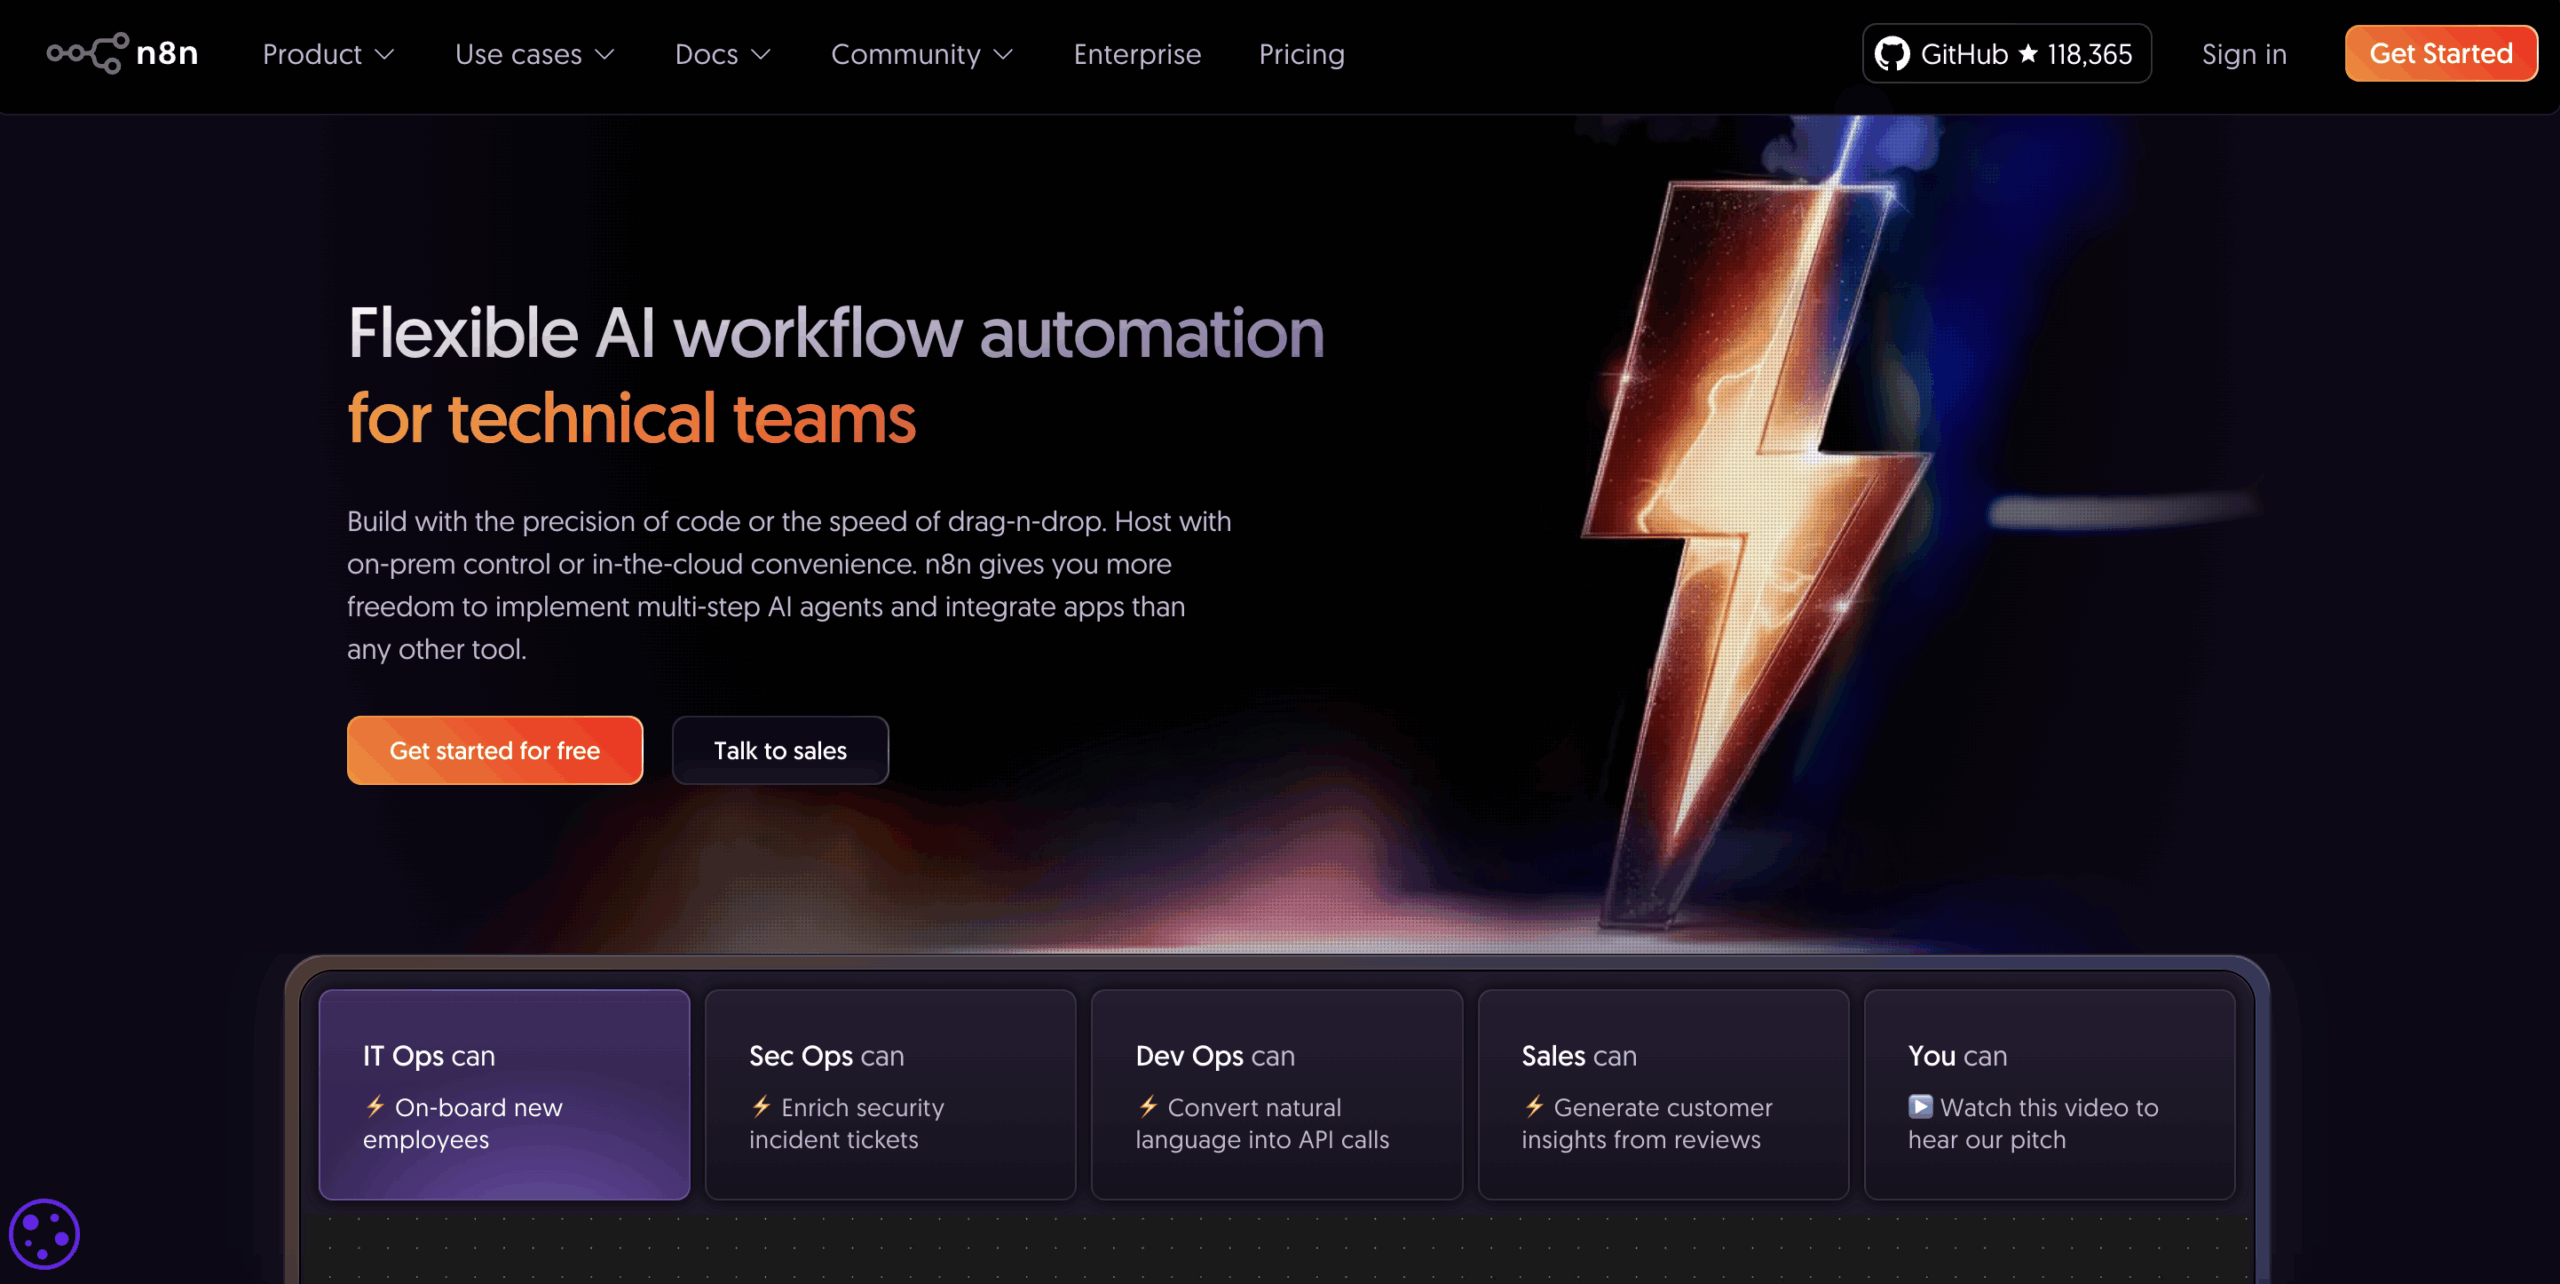This screenshot has width=2560, height=1284.
Task: Open the Docs navigation item
Action: [723, 54]
